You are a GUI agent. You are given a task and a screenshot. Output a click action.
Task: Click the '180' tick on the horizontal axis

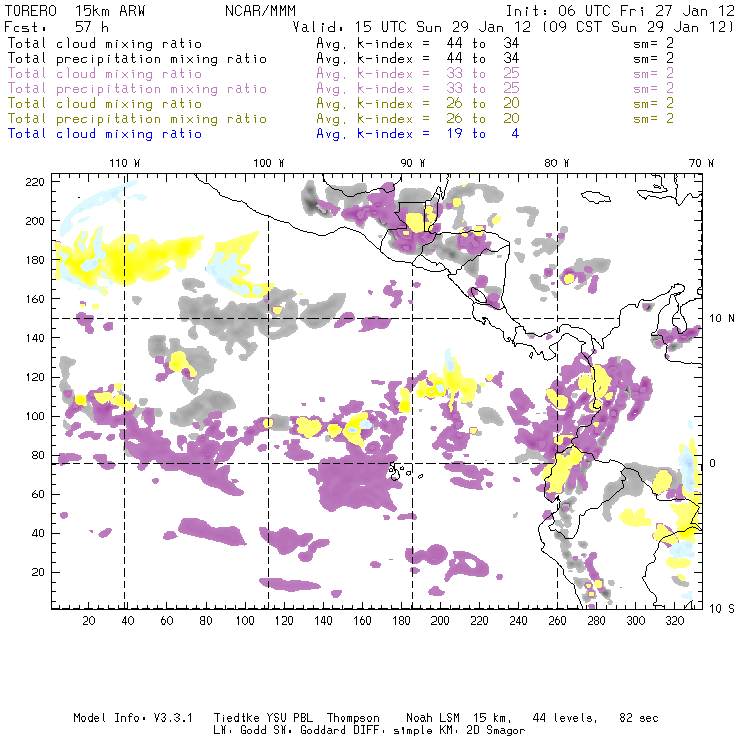coord(401,621)
